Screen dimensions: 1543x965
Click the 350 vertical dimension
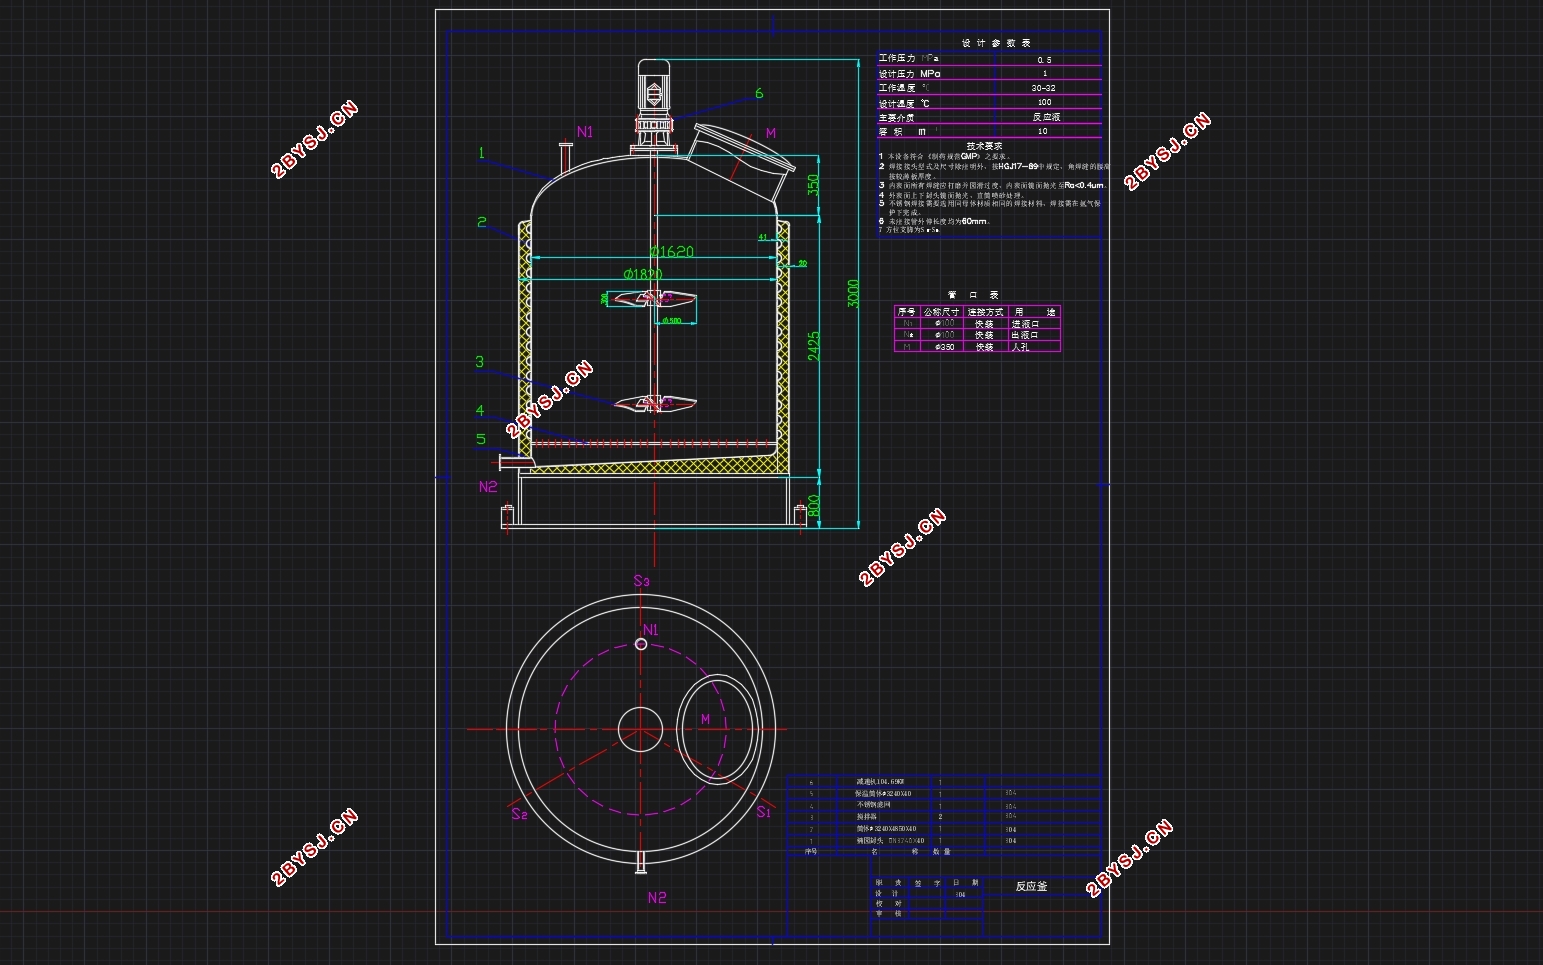[813, 185]
